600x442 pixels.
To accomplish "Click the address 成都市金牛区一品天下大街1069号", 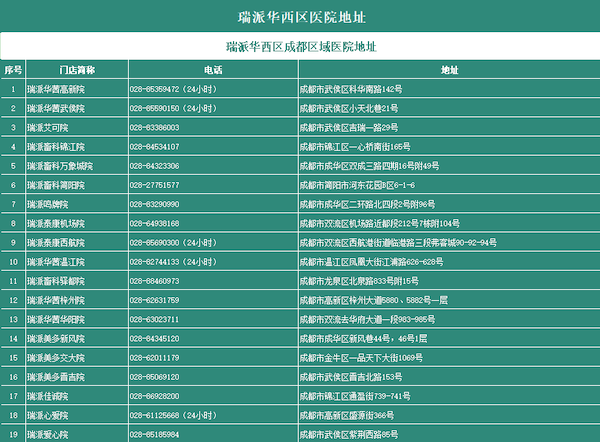I will point(361,358).
